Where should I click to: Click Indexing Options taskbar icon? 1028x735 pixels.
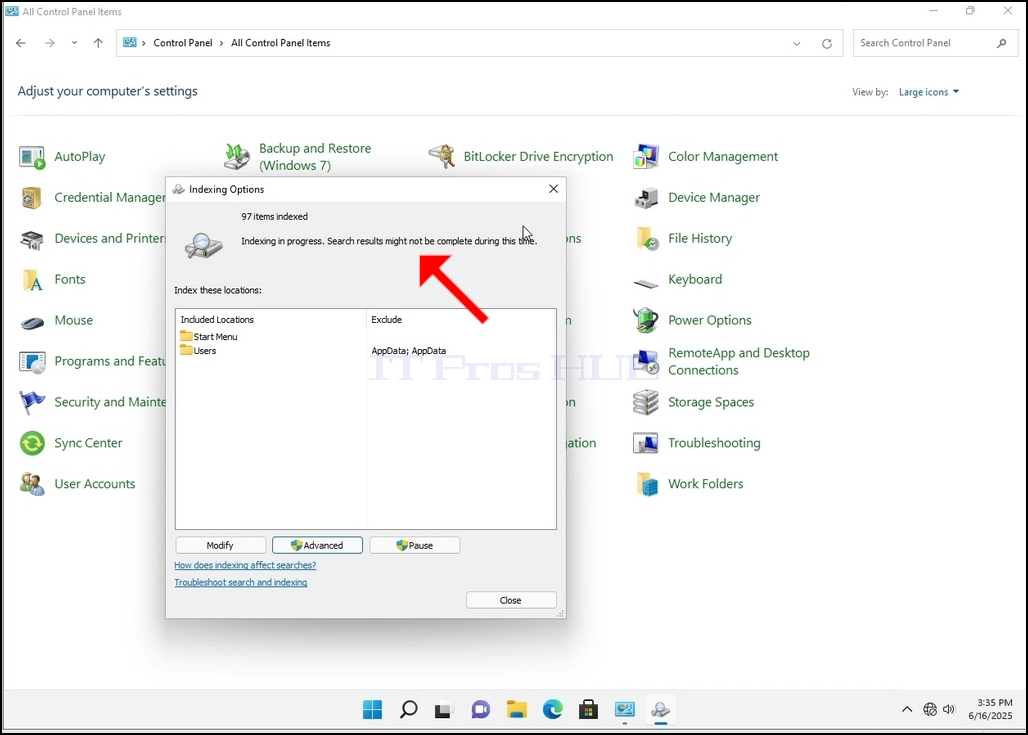pos(660,709)
